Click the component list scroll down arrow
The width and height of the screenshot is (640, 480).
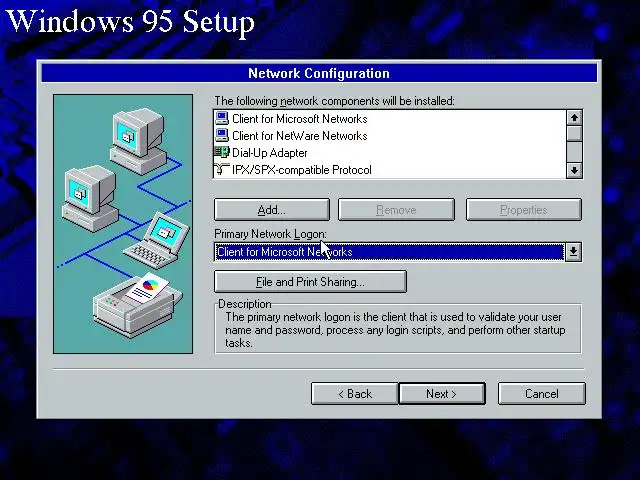click(574, 170)
